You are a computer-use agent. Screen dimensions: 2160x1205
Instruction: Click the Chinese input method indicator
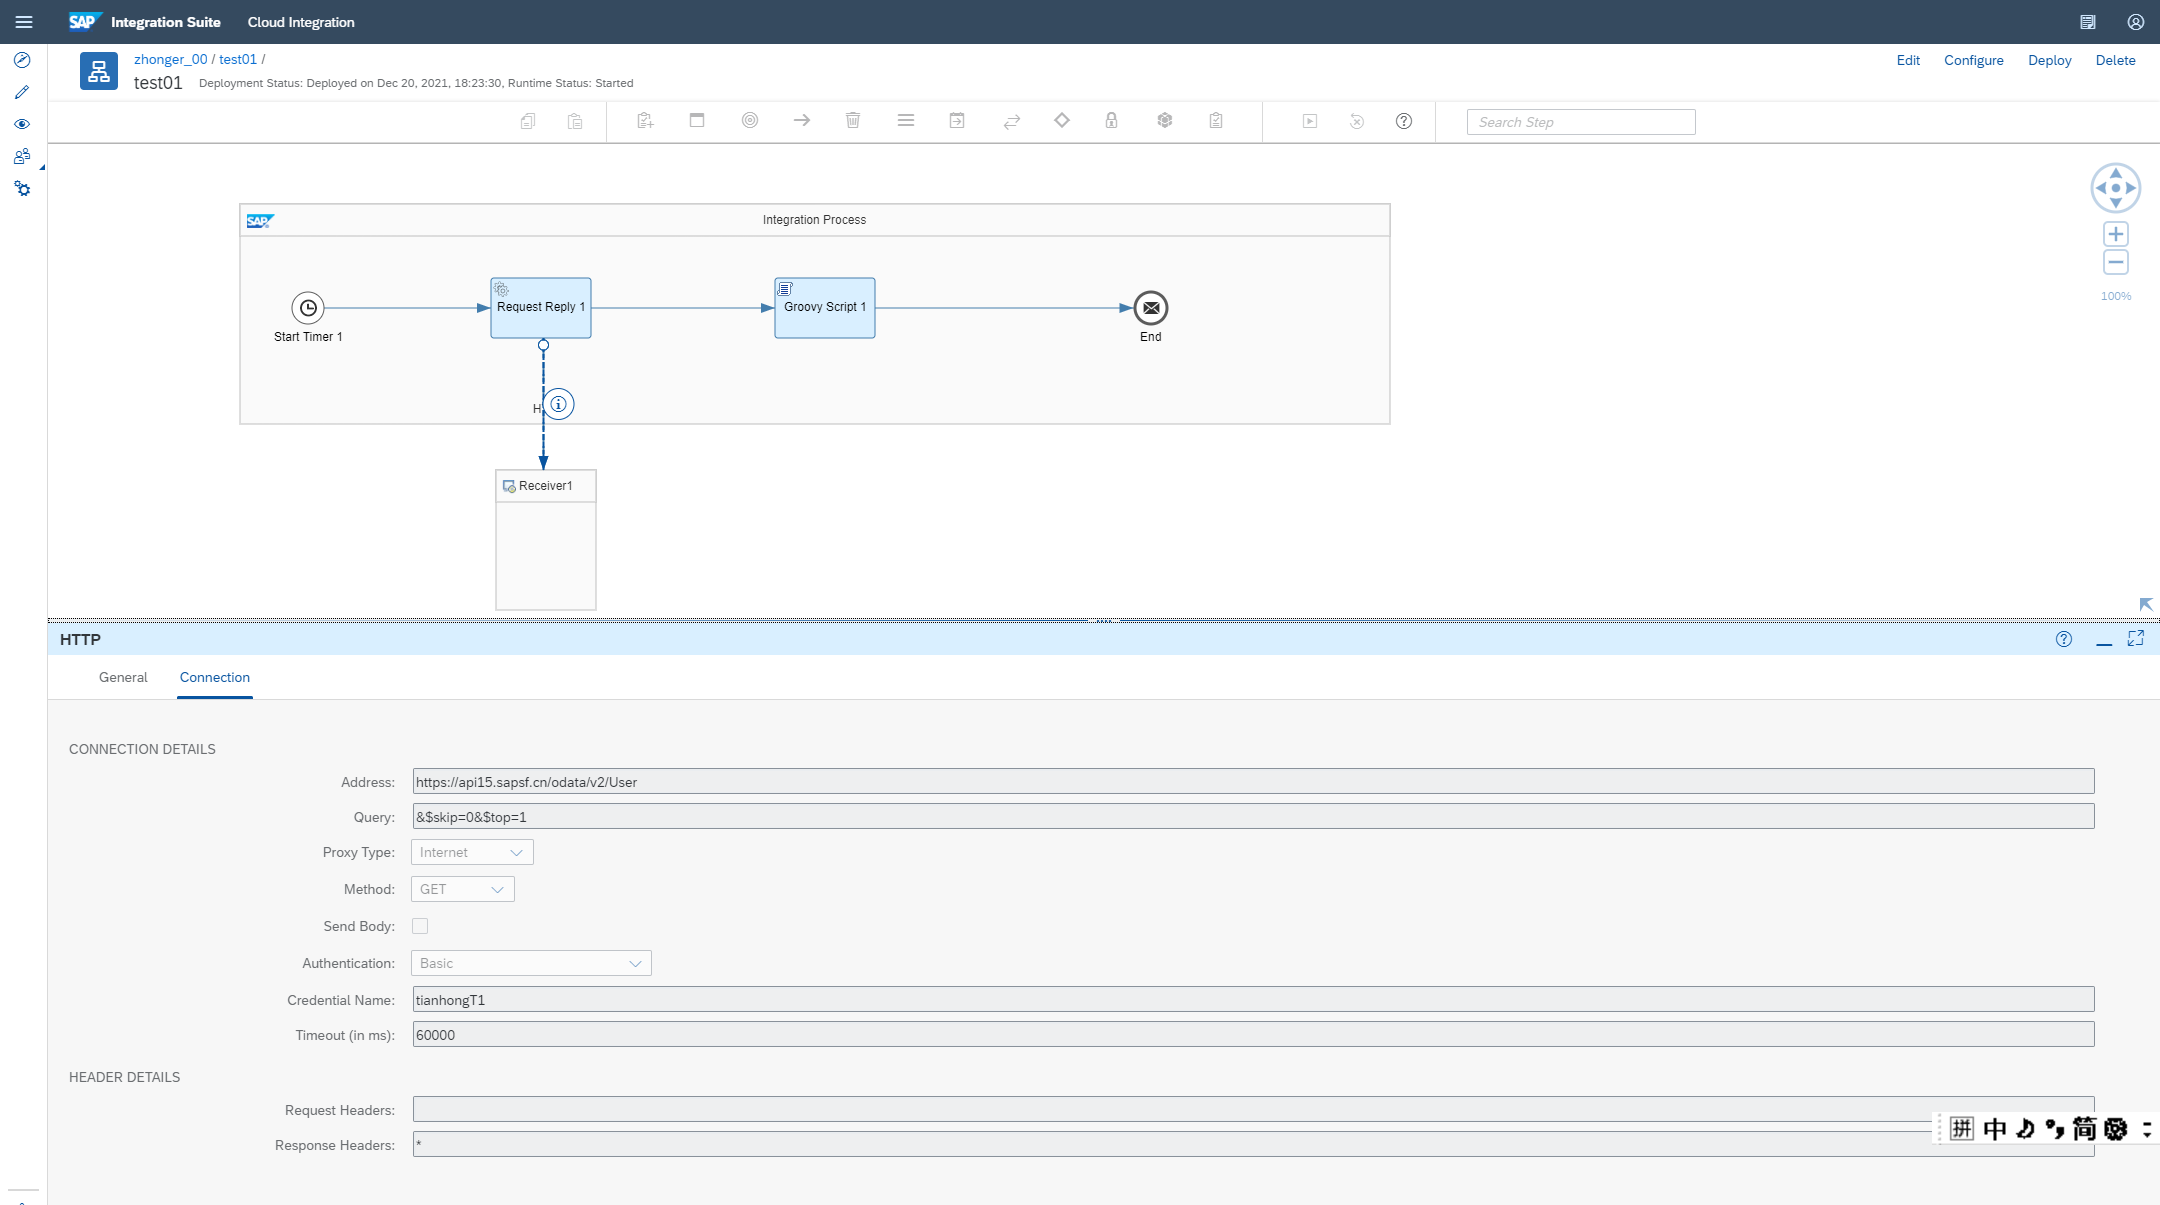[1995, 1129]
